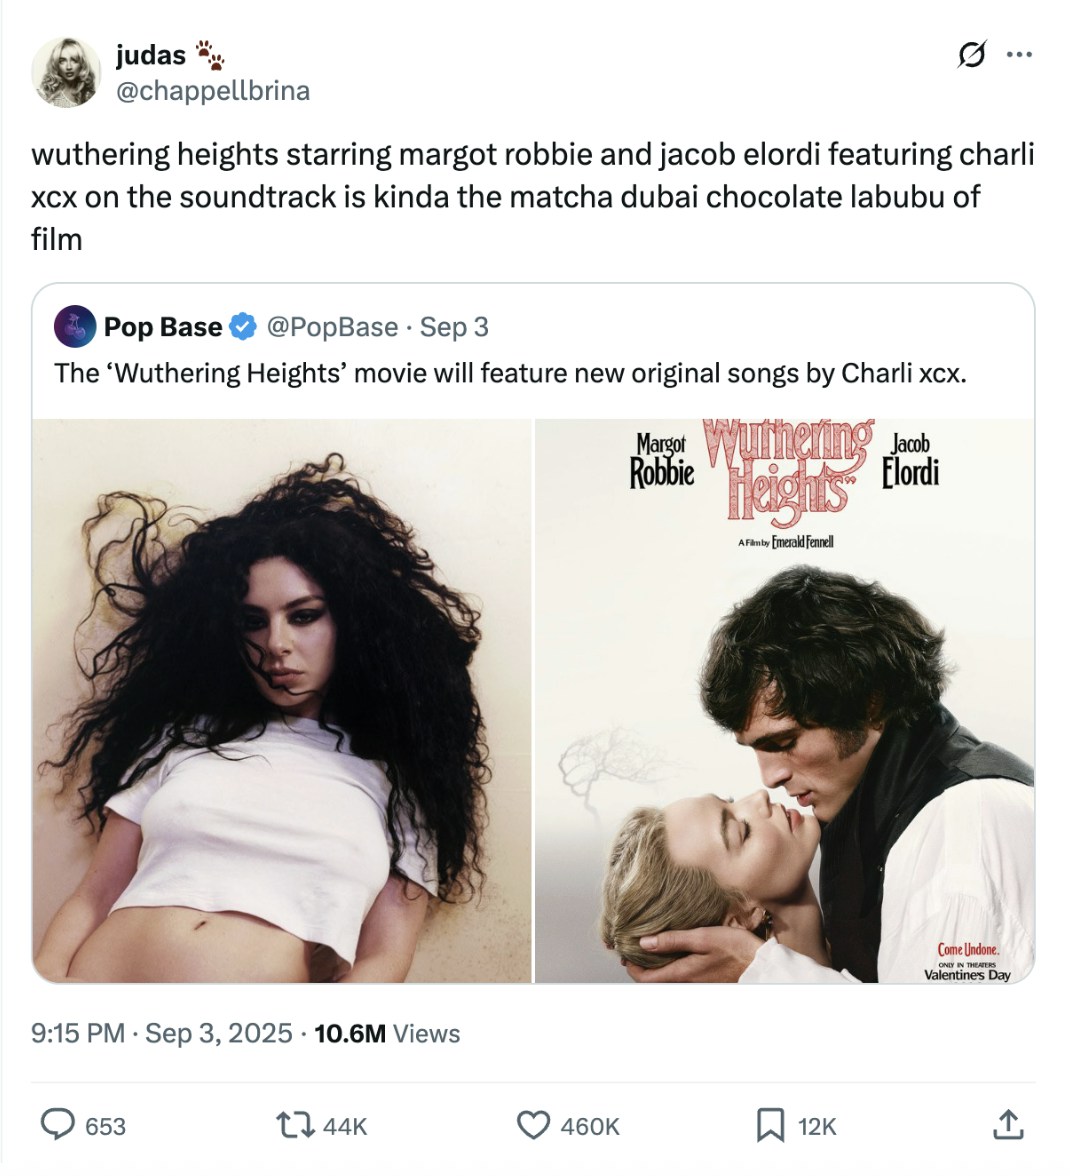Image resolution: width=1070 pixels, height=1176 pixels.
Task: Open the judas display name
Action: pyautogui.click(x=151, y=55)
